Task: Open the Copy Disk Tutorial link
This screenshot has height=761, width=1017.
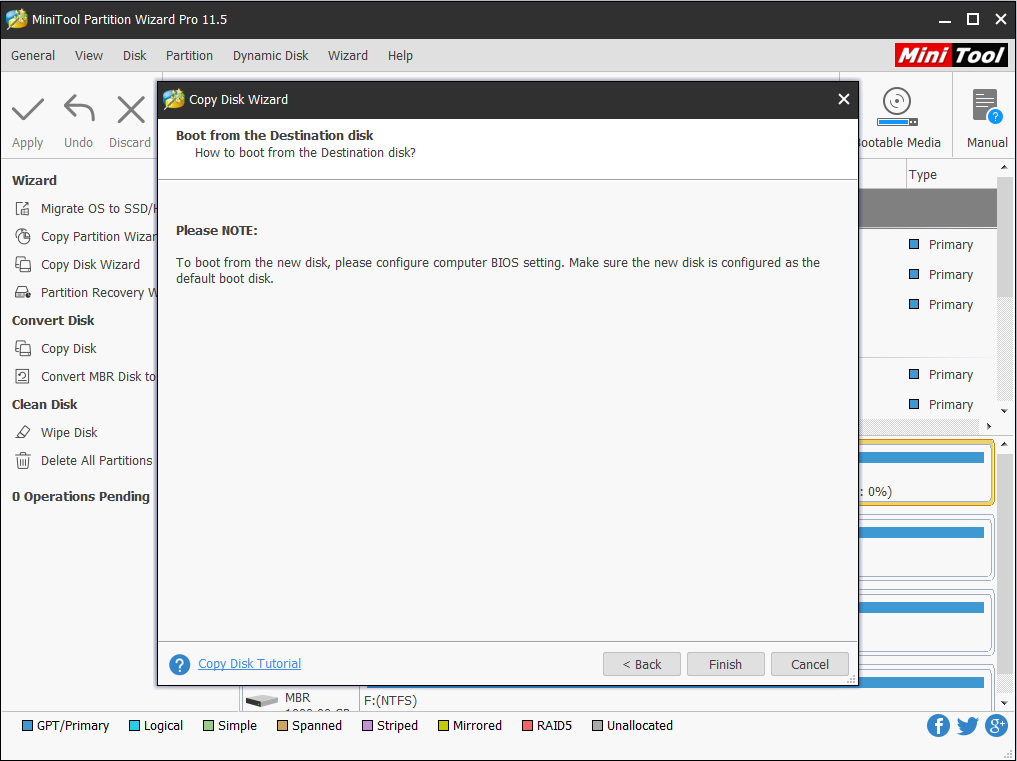Action: [250, 664]
